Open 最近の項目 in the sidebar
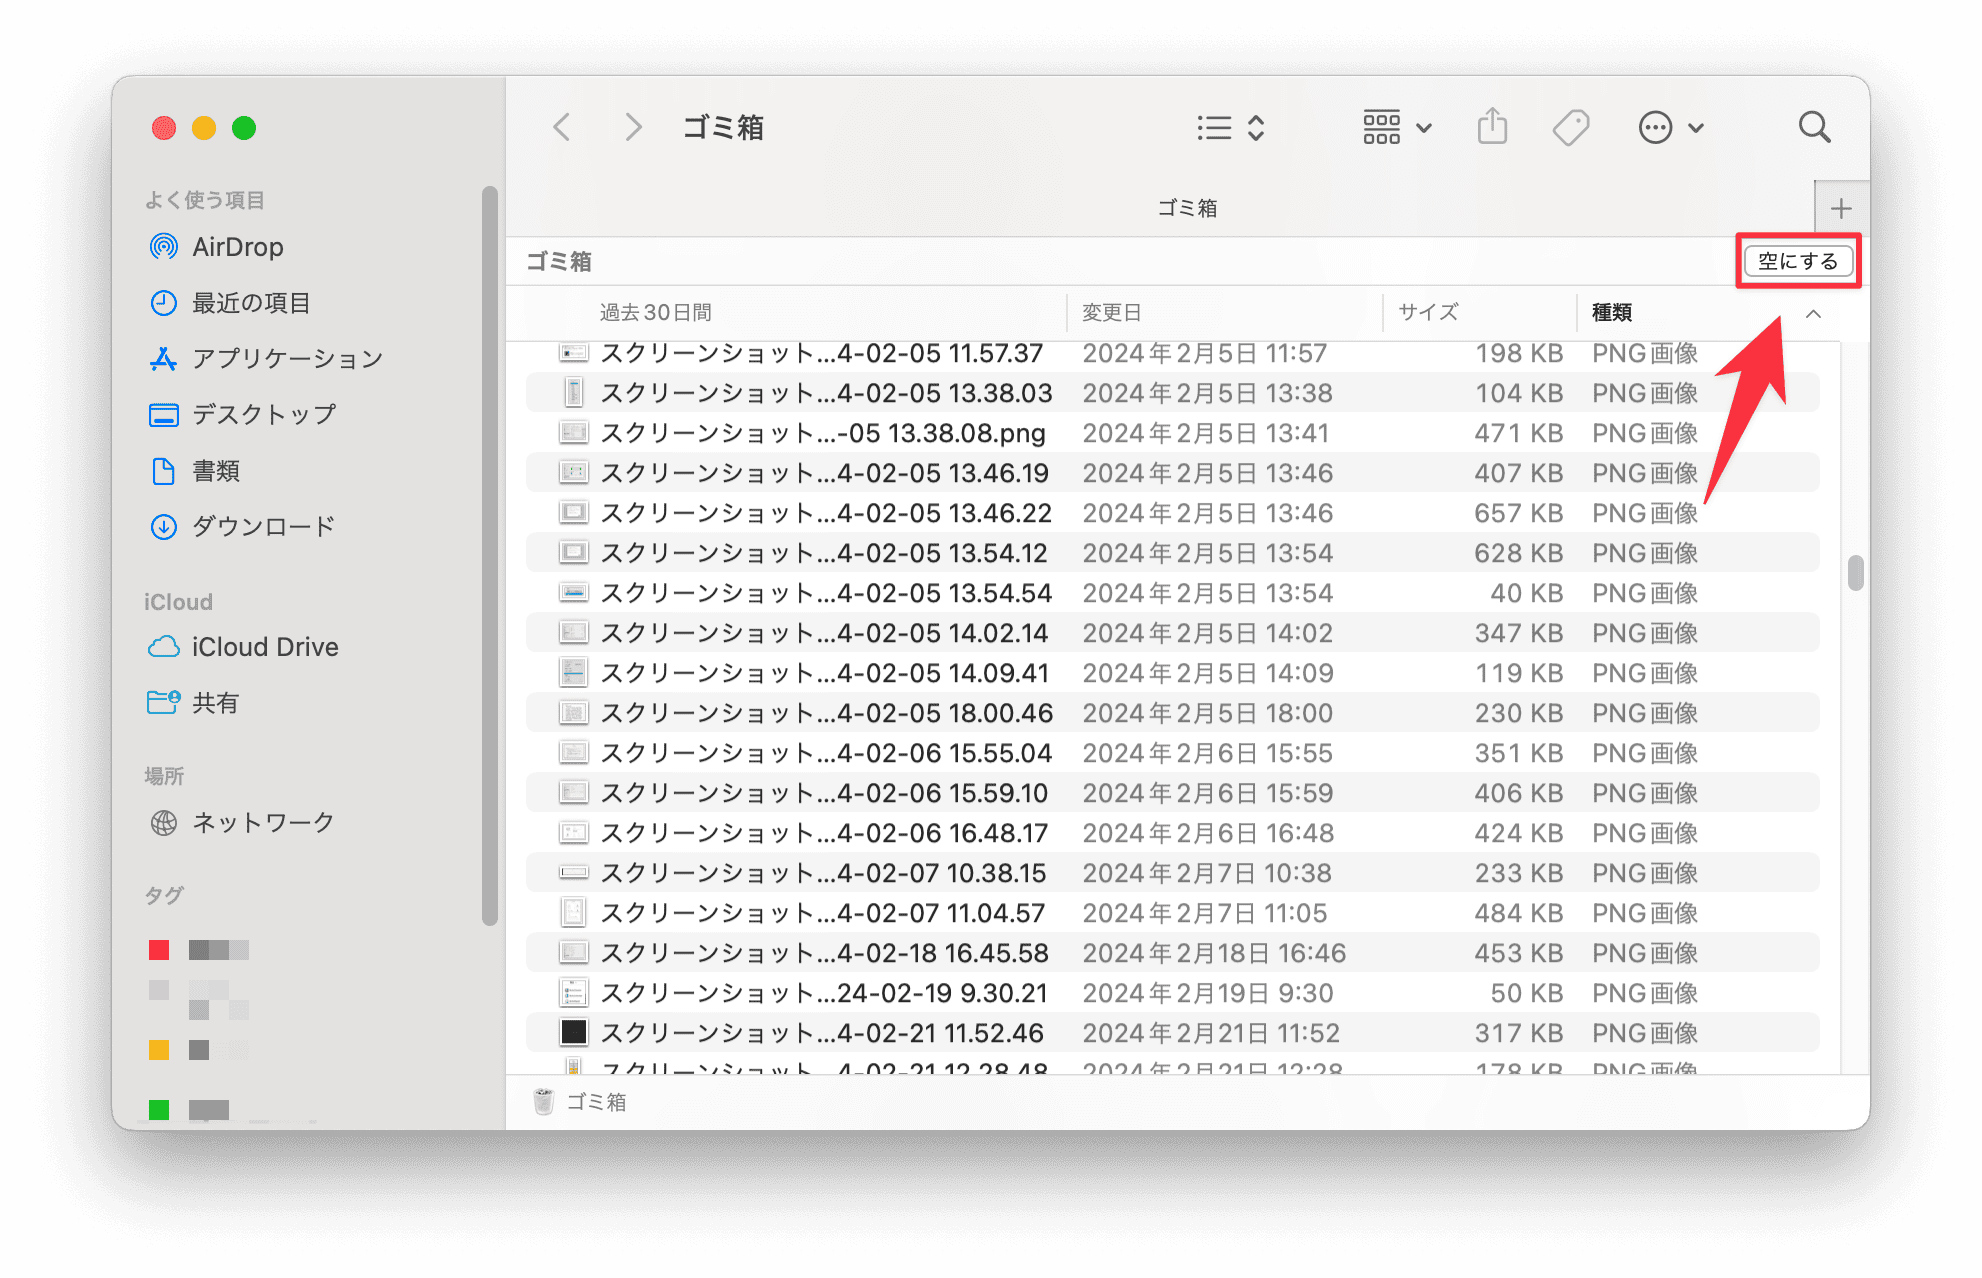The height and width of the screenshot is (1278, 1982). pos(230,303)
